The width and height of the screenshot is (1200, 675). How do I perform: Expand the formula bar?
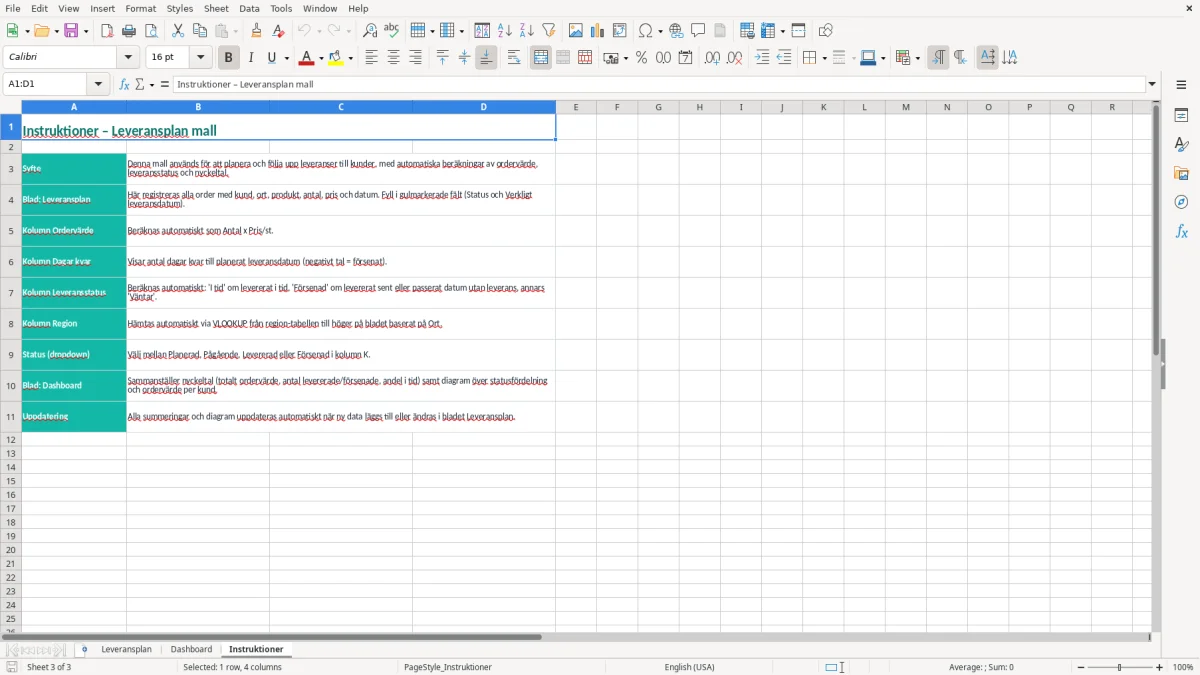click(x=1152, y=85)
